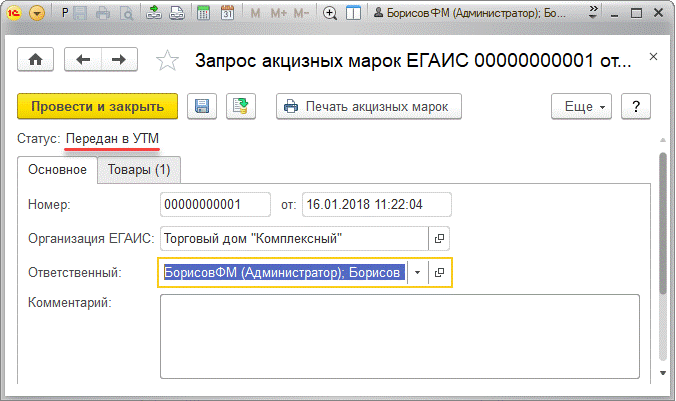
Task: Open help with question mark button
Action: coord(635,106)
